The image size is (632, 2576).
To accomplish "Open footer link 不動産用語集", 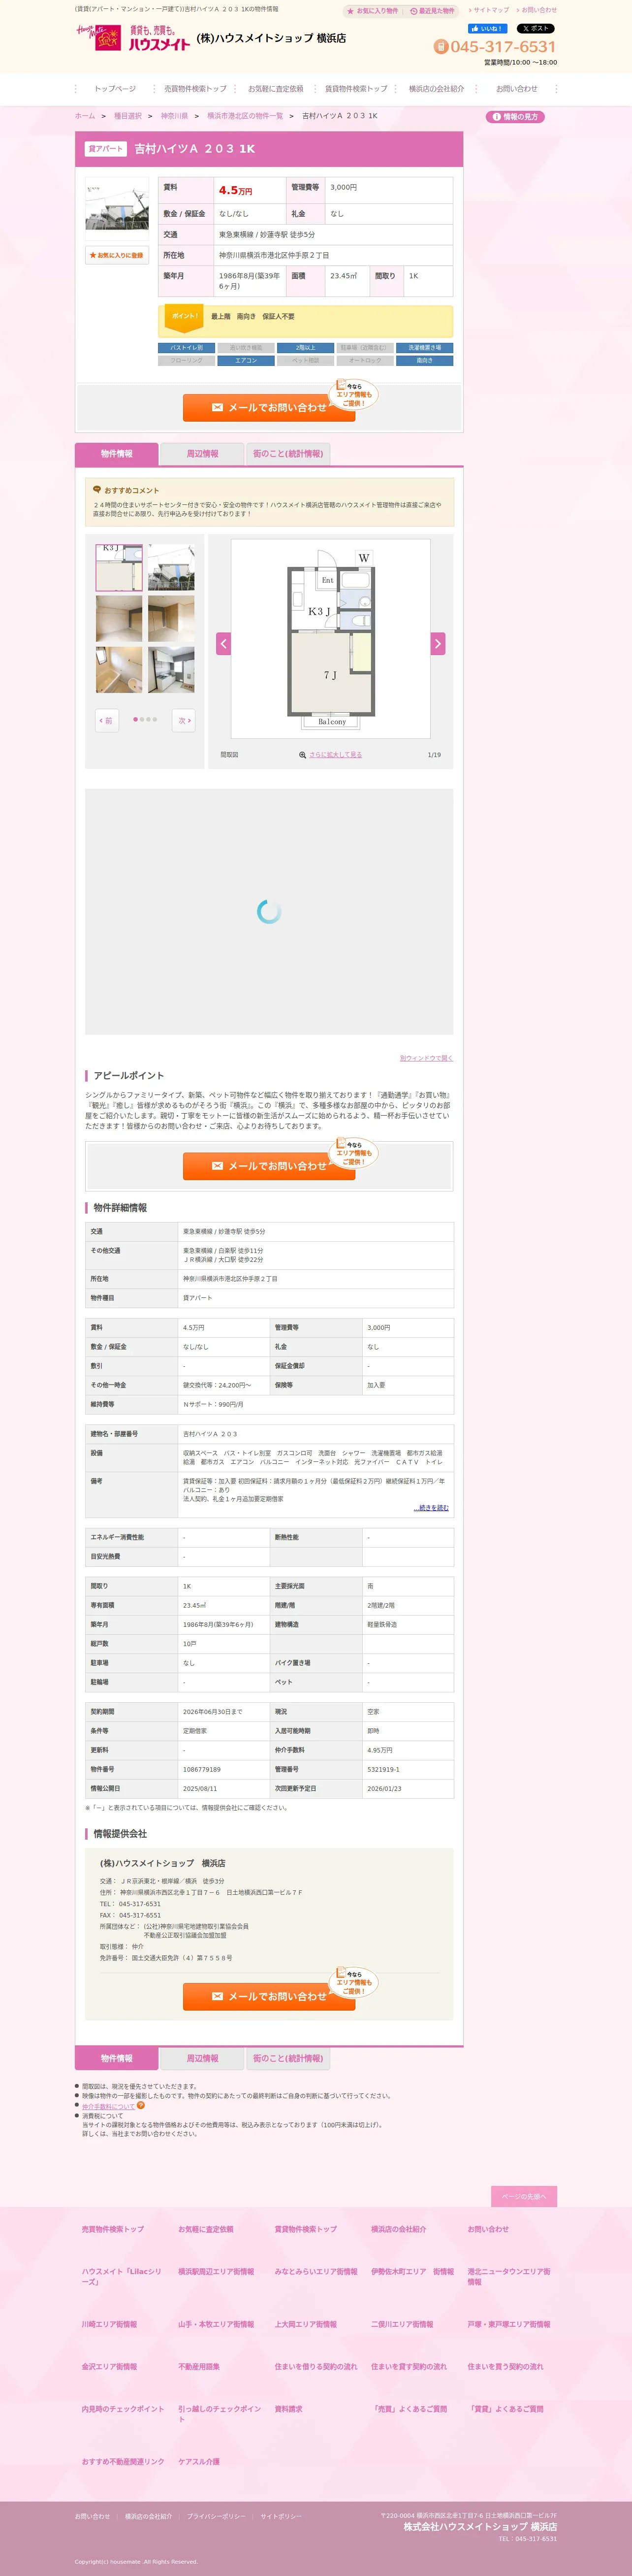I will pyautogui.click(x=199, y=2367).
